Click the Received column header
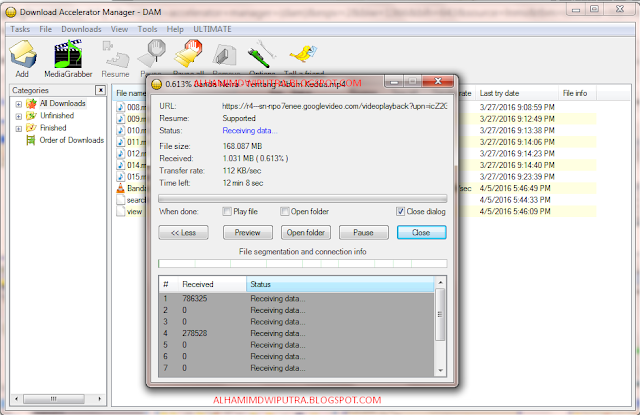This screenshot has width=640, height=415. click(x=212, y=284)
